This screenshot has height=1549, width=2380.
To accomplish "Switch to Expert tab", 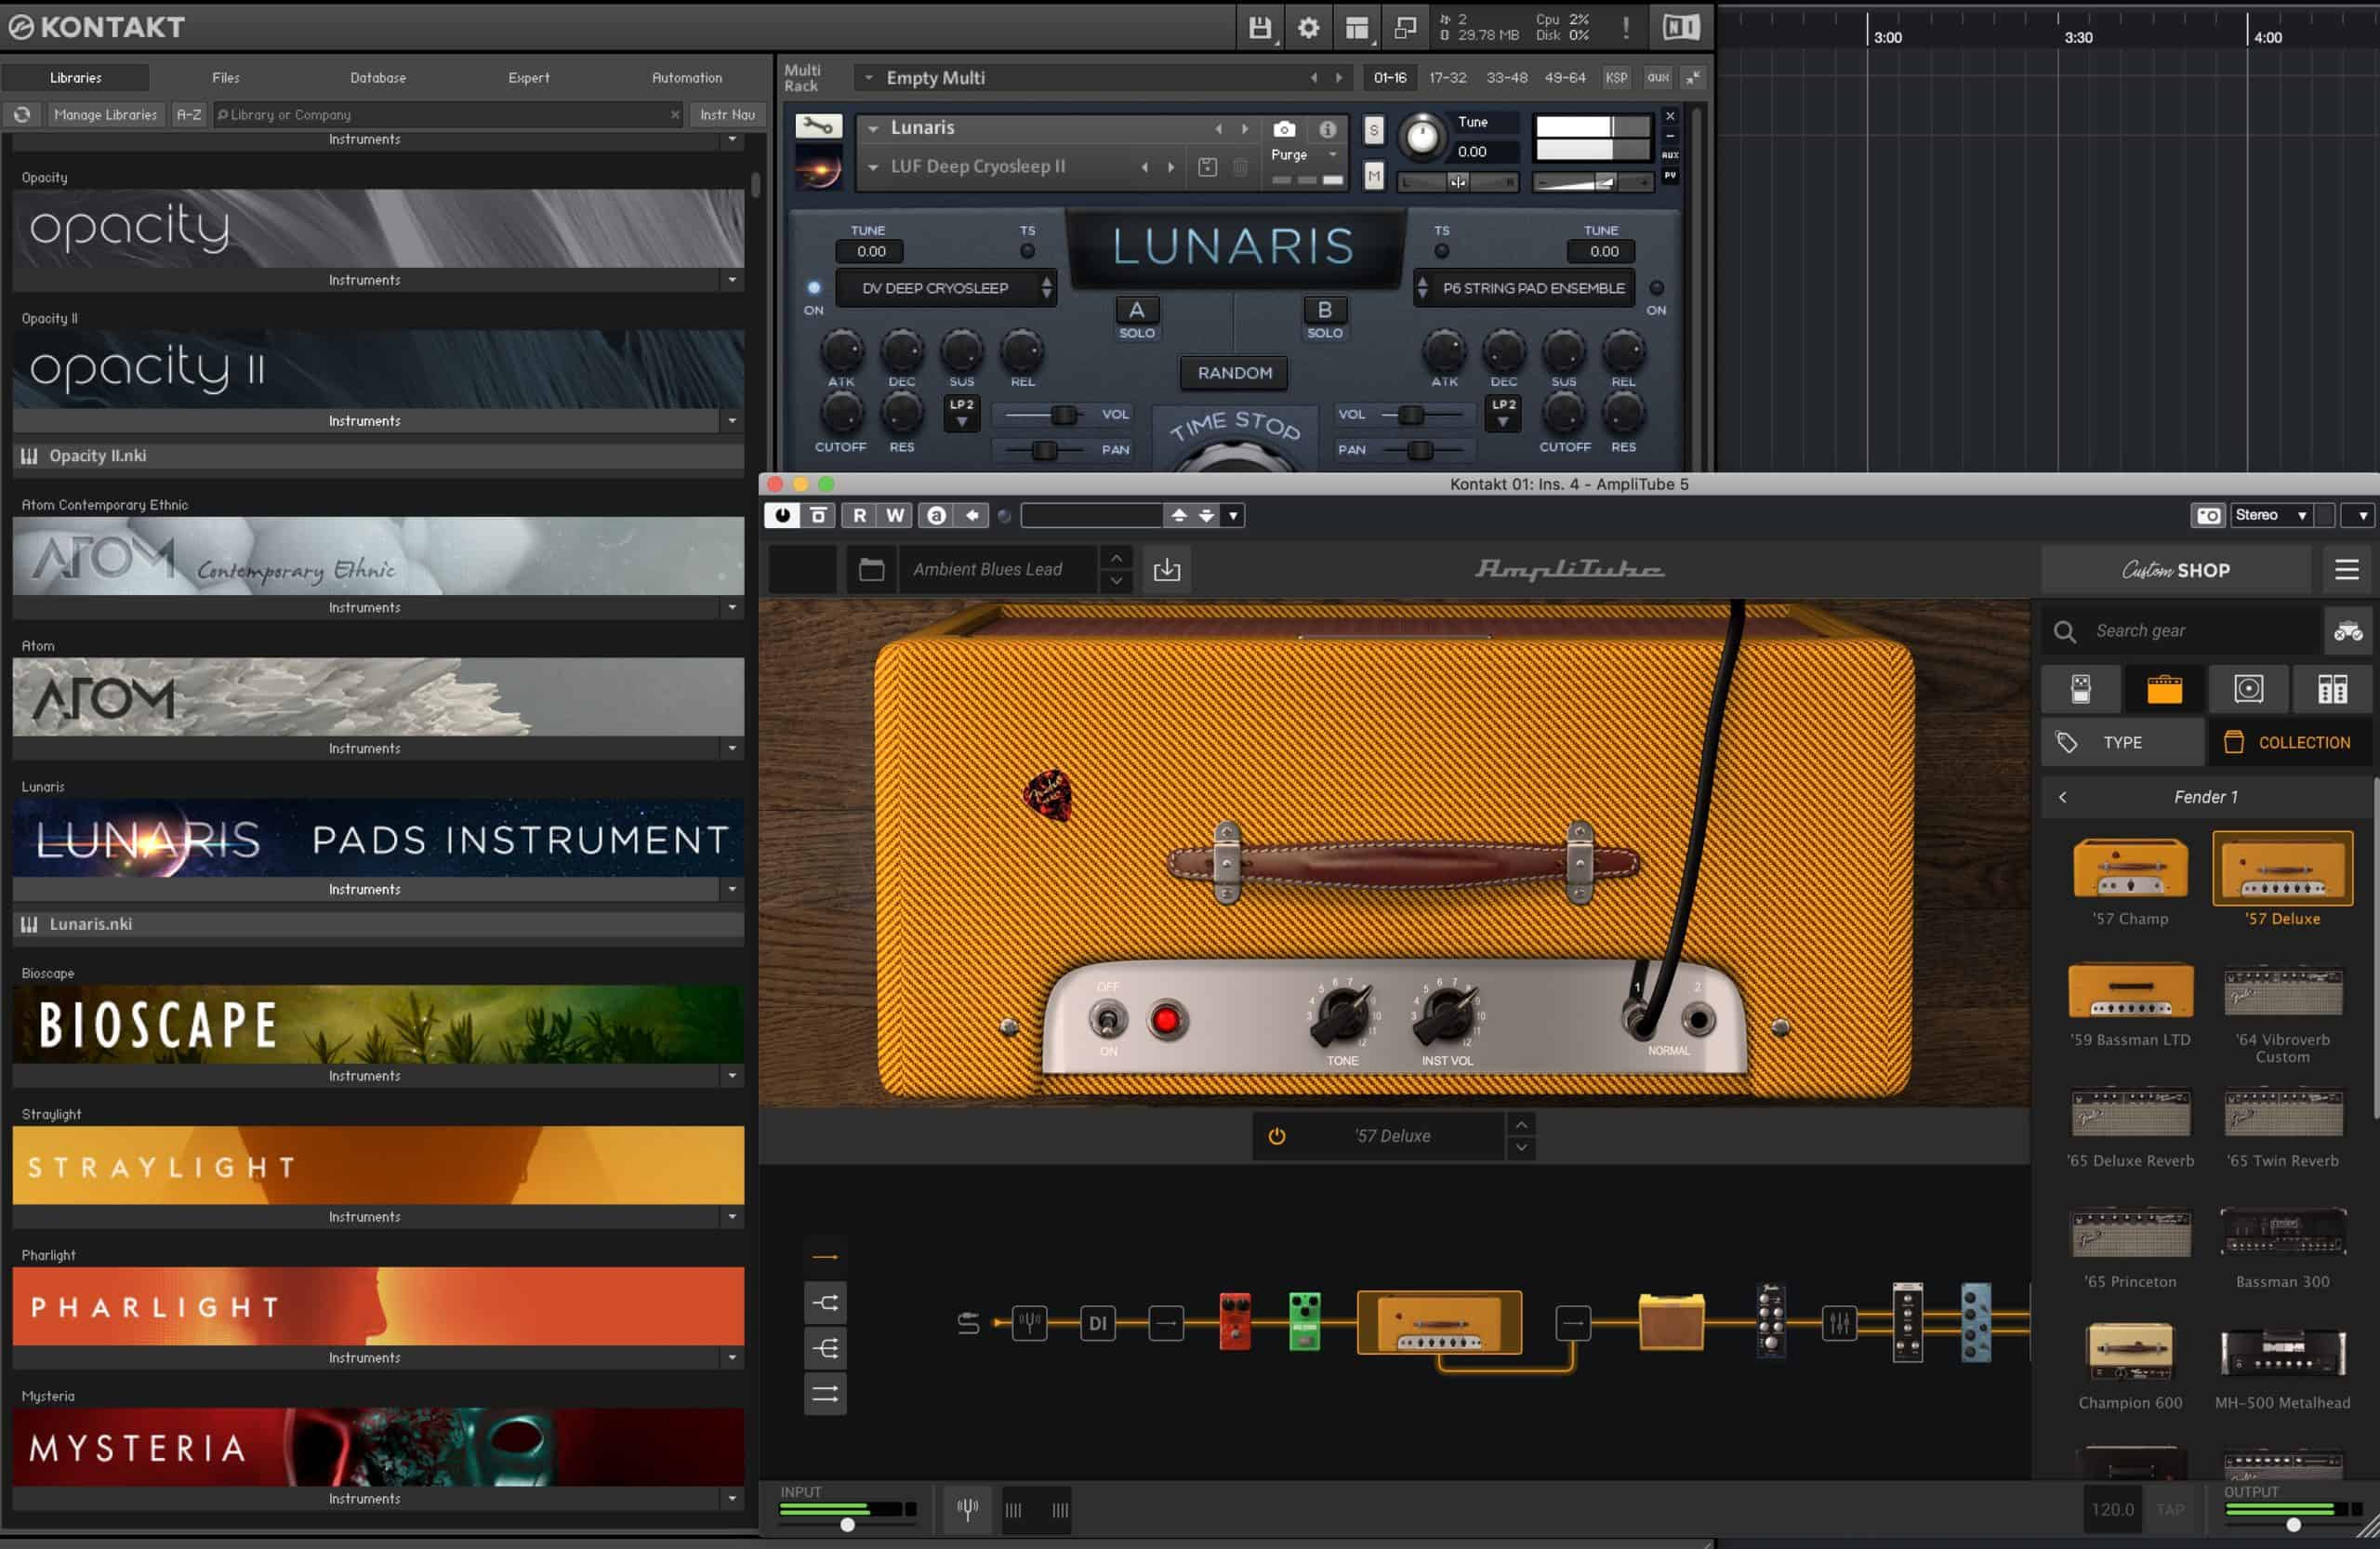I will (528, 77).
